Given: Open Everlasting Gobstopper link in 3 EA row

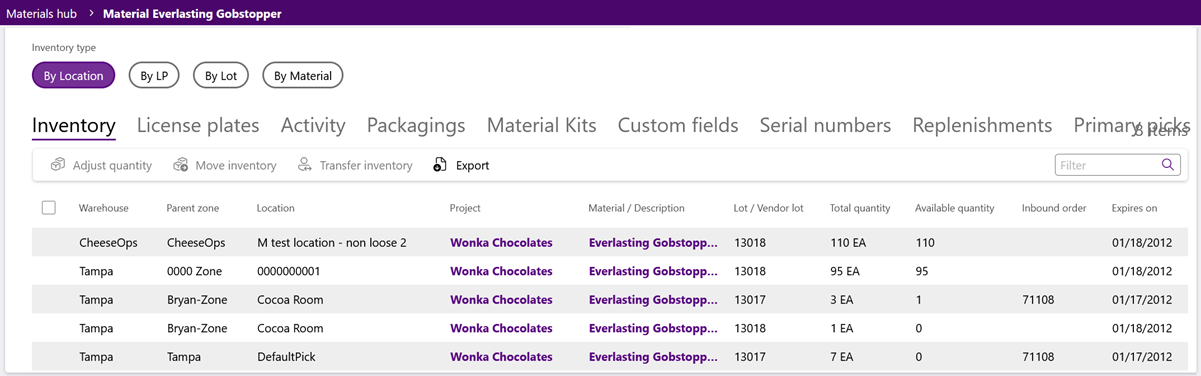Looking at the screenshot, I should tap(653, 299).
